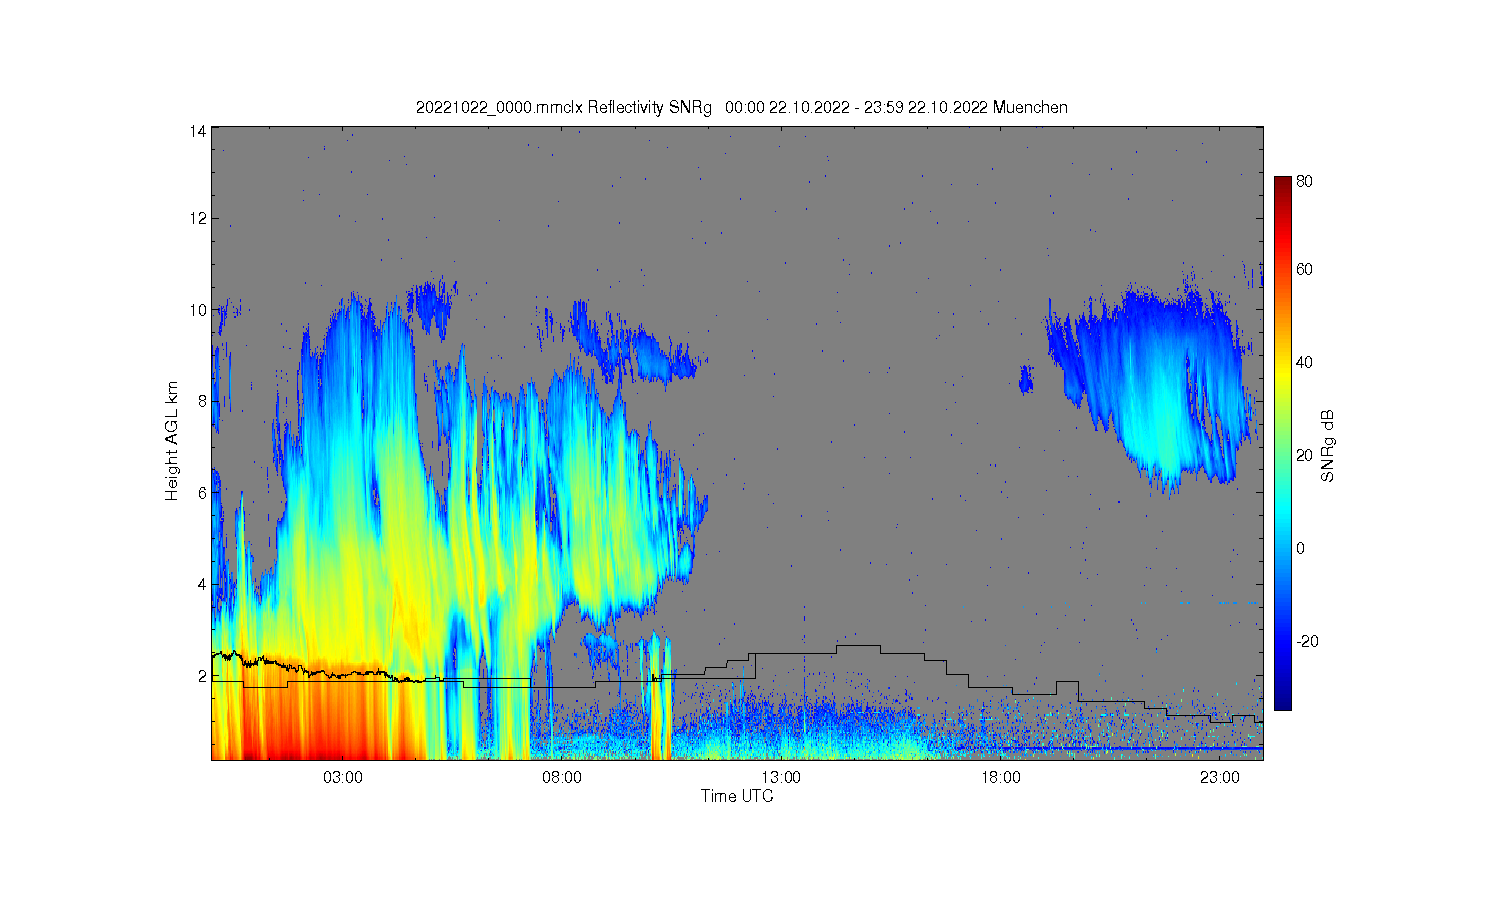This screenshot has height=900, width=1500.
Task: Click the 14 km height tick label
Action: pyautogui.click(x=198, y=131)
